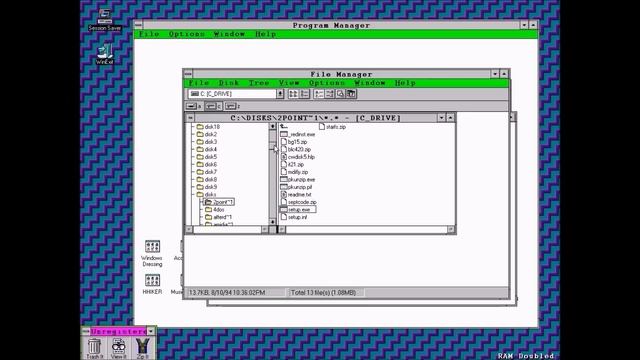Click tree pane scrollbar up arrow
This screenshot has width=640, height=360.
coord(273,127)
